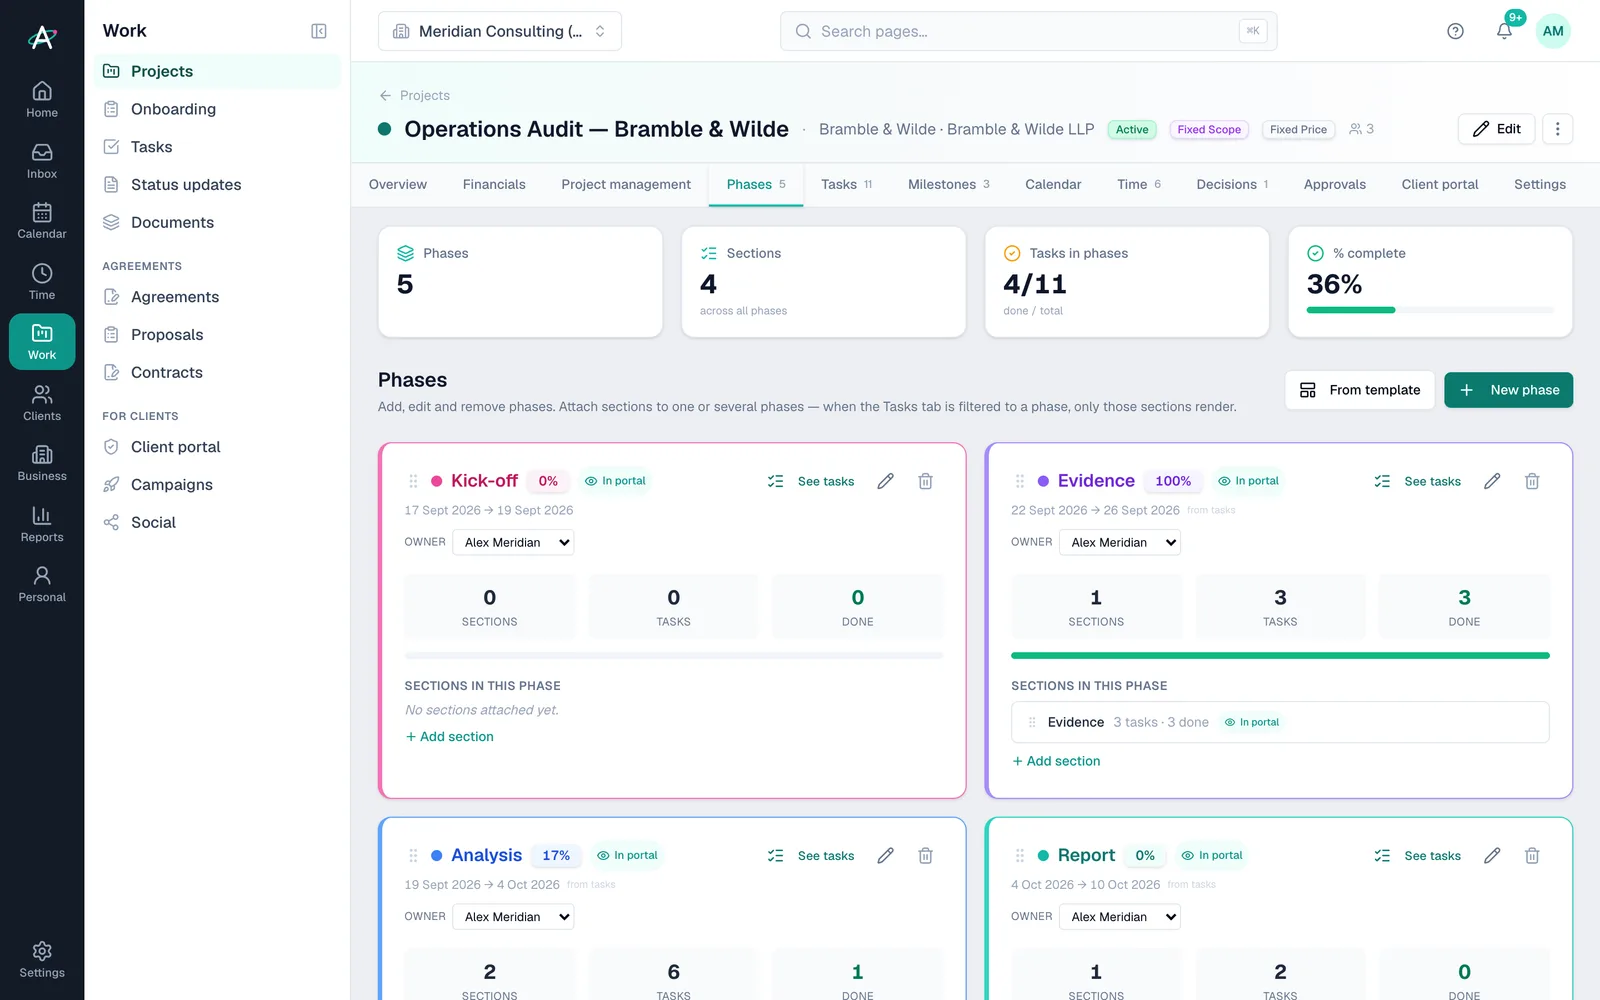
Task: Open the Client portal tab
Action: [1440, 184]
